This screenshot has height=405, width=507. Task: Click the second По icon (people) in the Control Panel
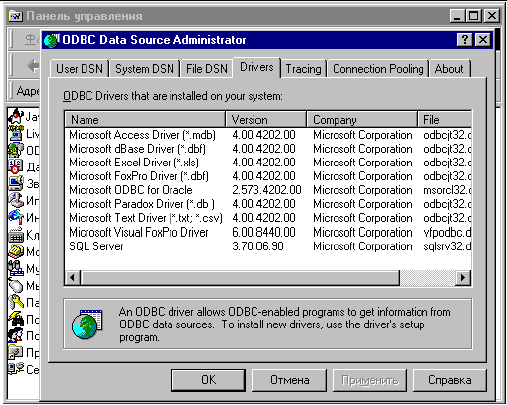point(16,335)
